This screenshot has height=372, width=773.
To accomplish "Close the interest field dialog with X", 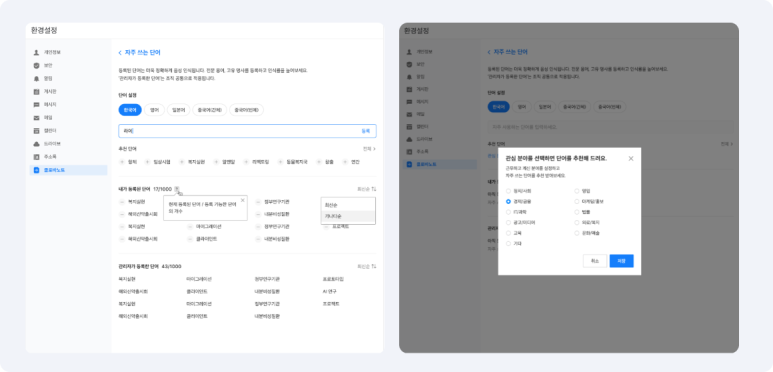I will click(631, 159).
